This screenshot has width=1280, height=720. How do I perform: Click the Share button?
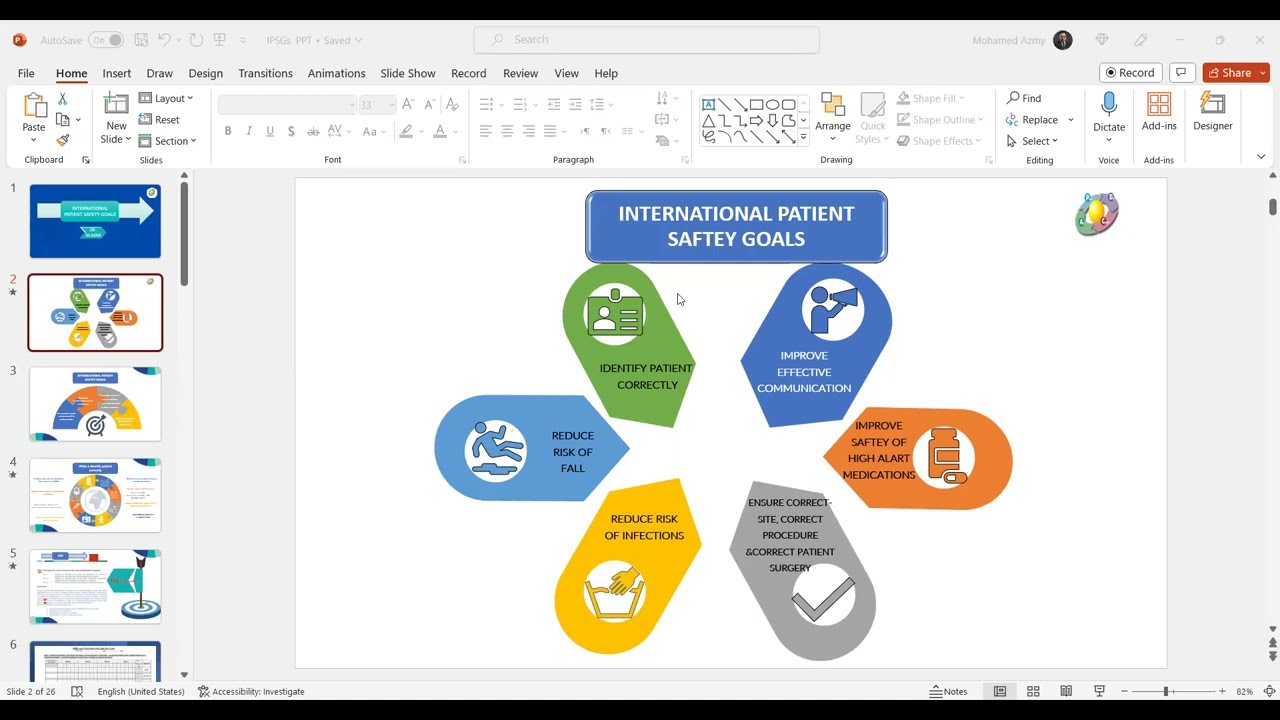(x=1236, y=73)
